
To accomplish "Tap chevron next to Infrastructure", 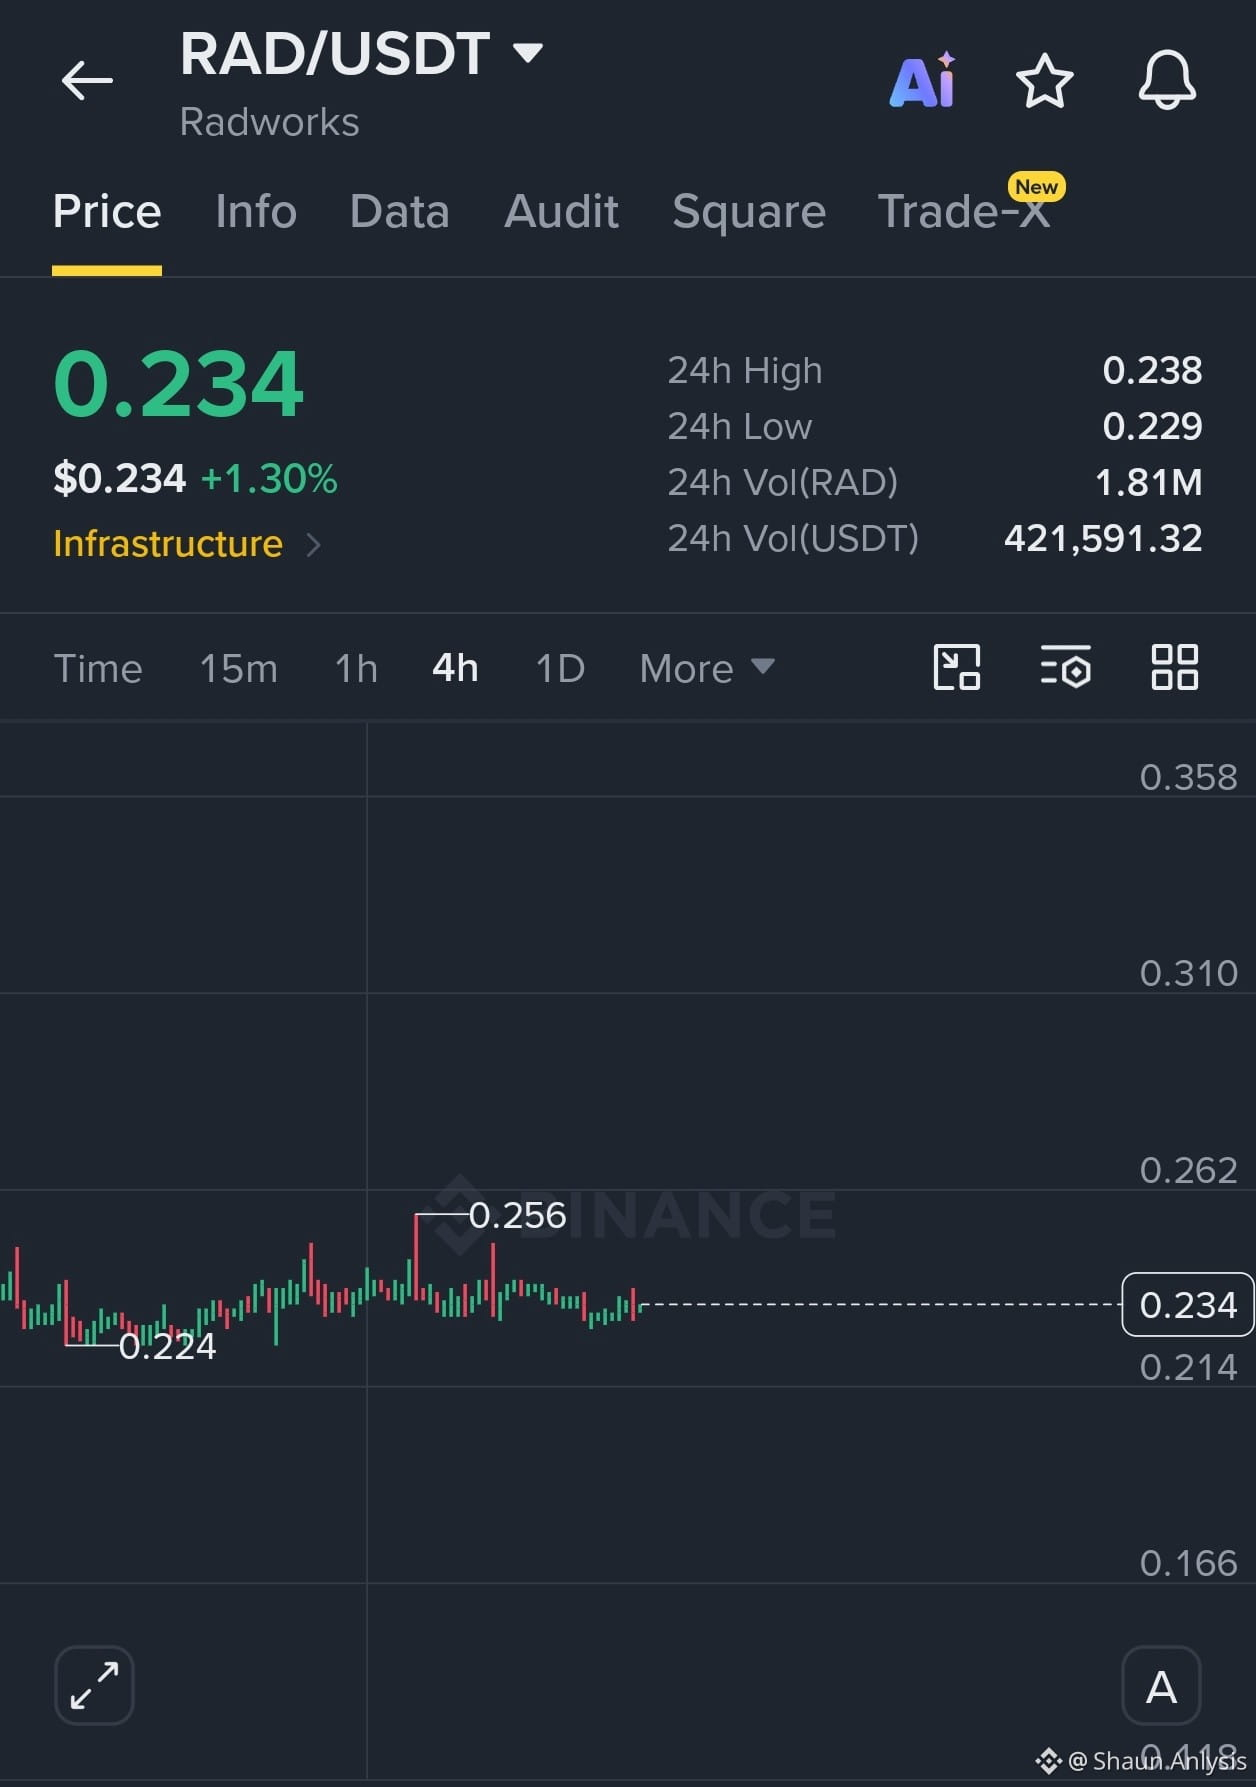I will click(x=313, y=544).
